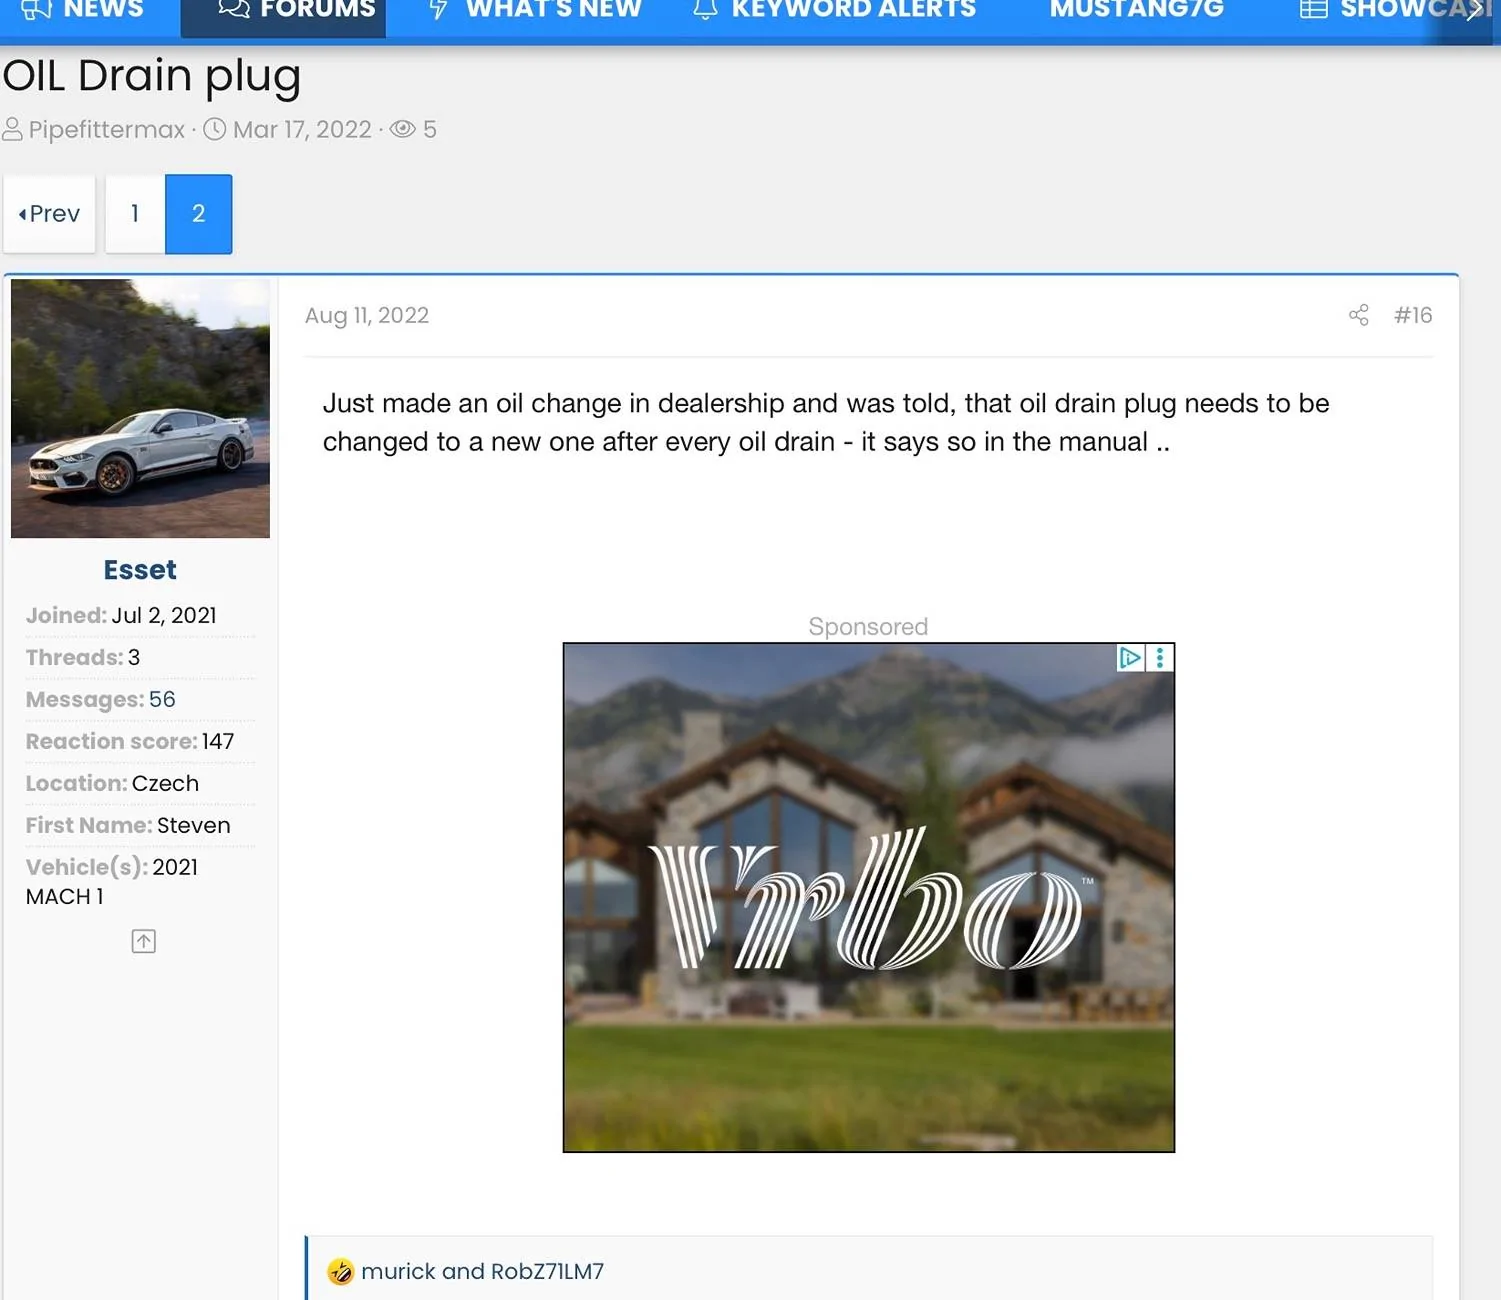Click the 'Location: Czech' text

tap(112, 783)
